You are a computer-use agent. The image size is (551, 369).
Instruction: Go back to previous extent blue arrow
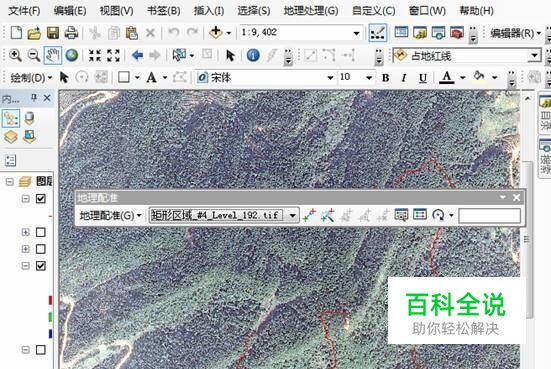tap(137, 55)
